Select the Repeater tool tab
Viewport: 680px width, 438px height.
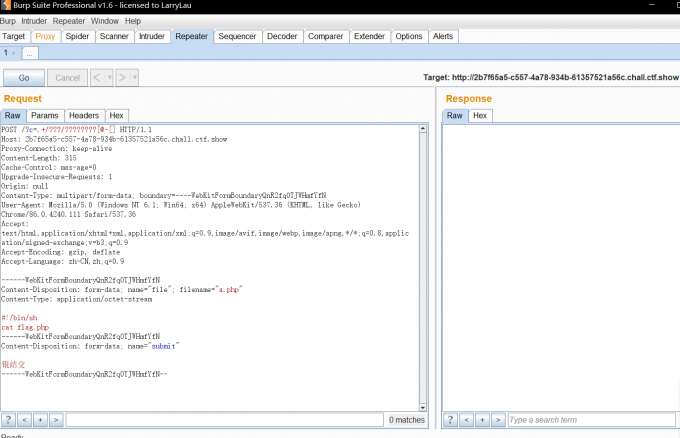(x=191, y=36)
